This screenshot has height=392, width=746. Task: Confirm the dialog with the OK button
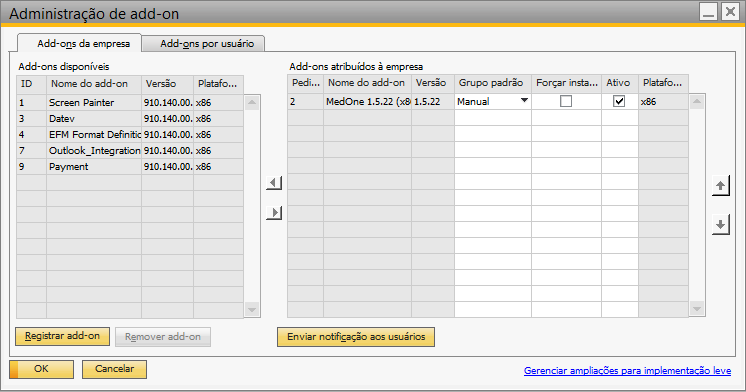(x=41, y=369)
